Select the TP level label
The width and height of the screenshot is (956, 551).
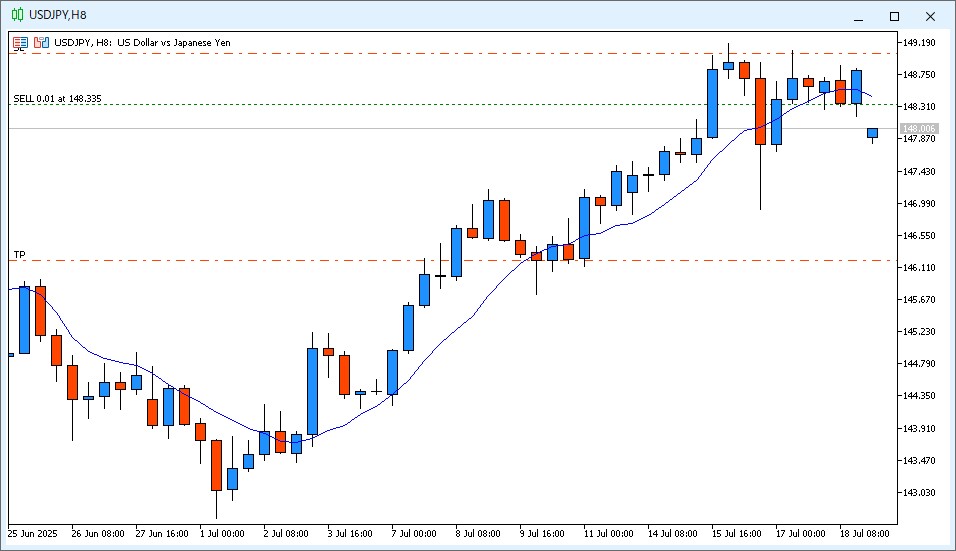20,255
